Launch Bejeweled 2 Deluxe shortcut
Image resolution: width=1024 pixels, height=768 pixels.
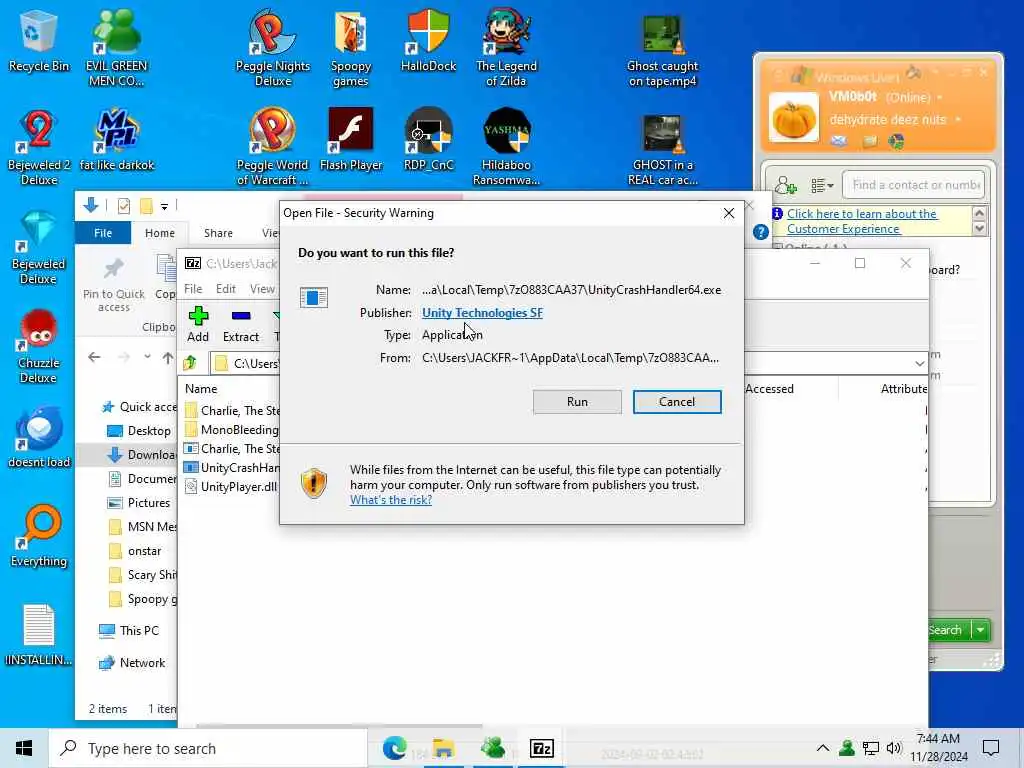click(39, 147)
